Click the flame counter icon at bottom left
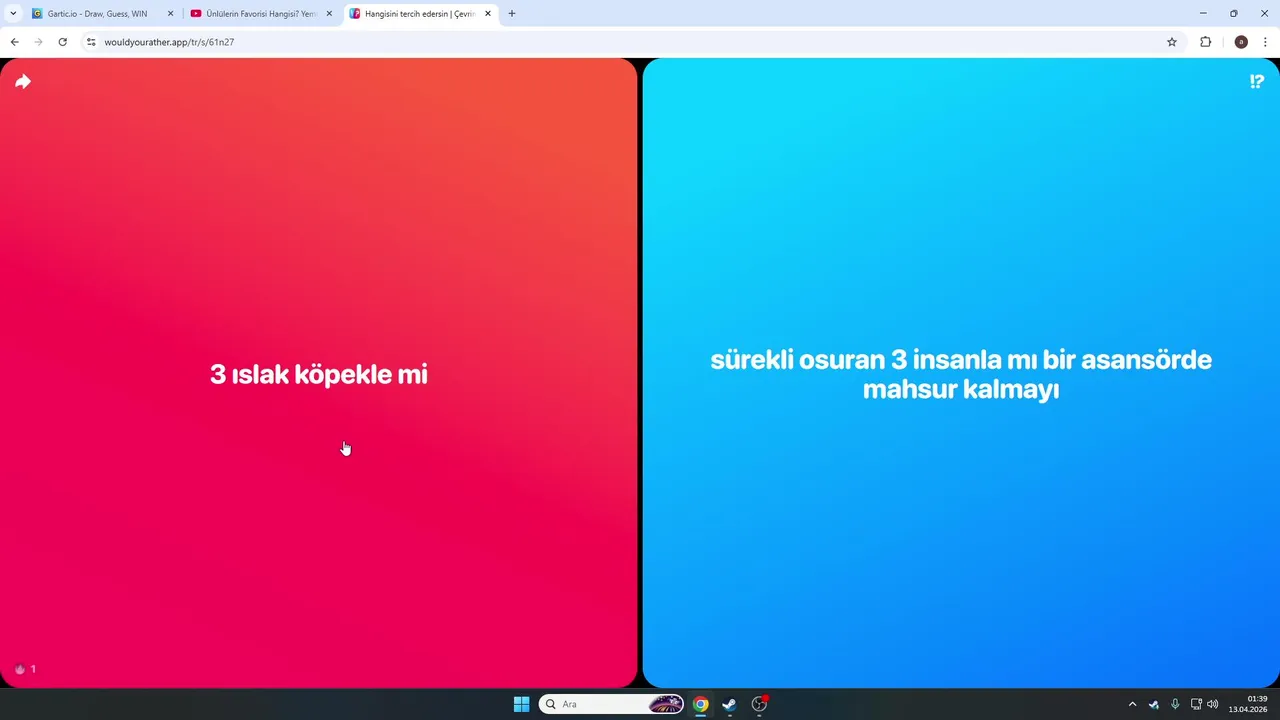This screenshot has width=1280, height=720. (20, 669)
